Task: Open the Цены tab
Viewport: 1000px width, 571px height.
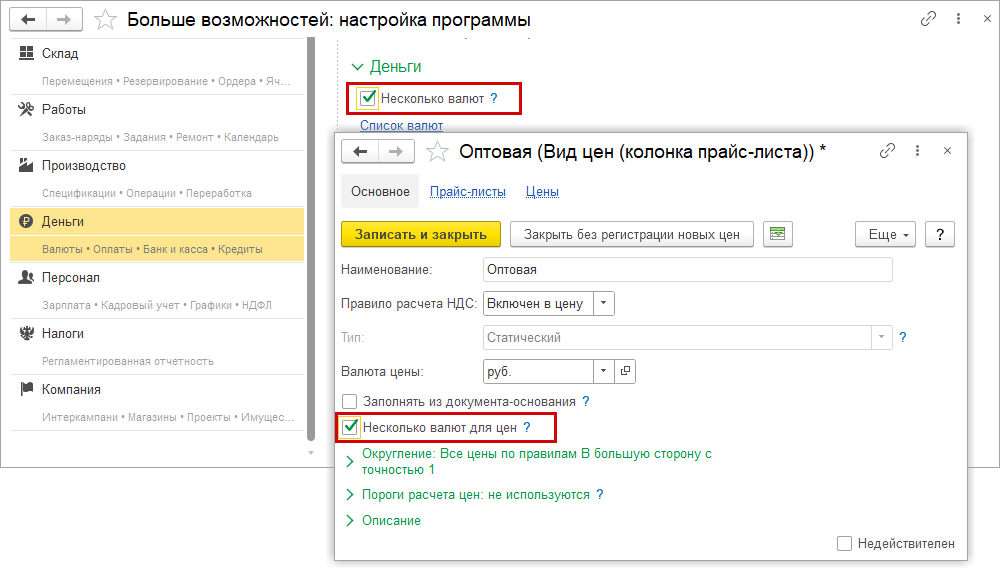Action: click(x=542, y=191)
